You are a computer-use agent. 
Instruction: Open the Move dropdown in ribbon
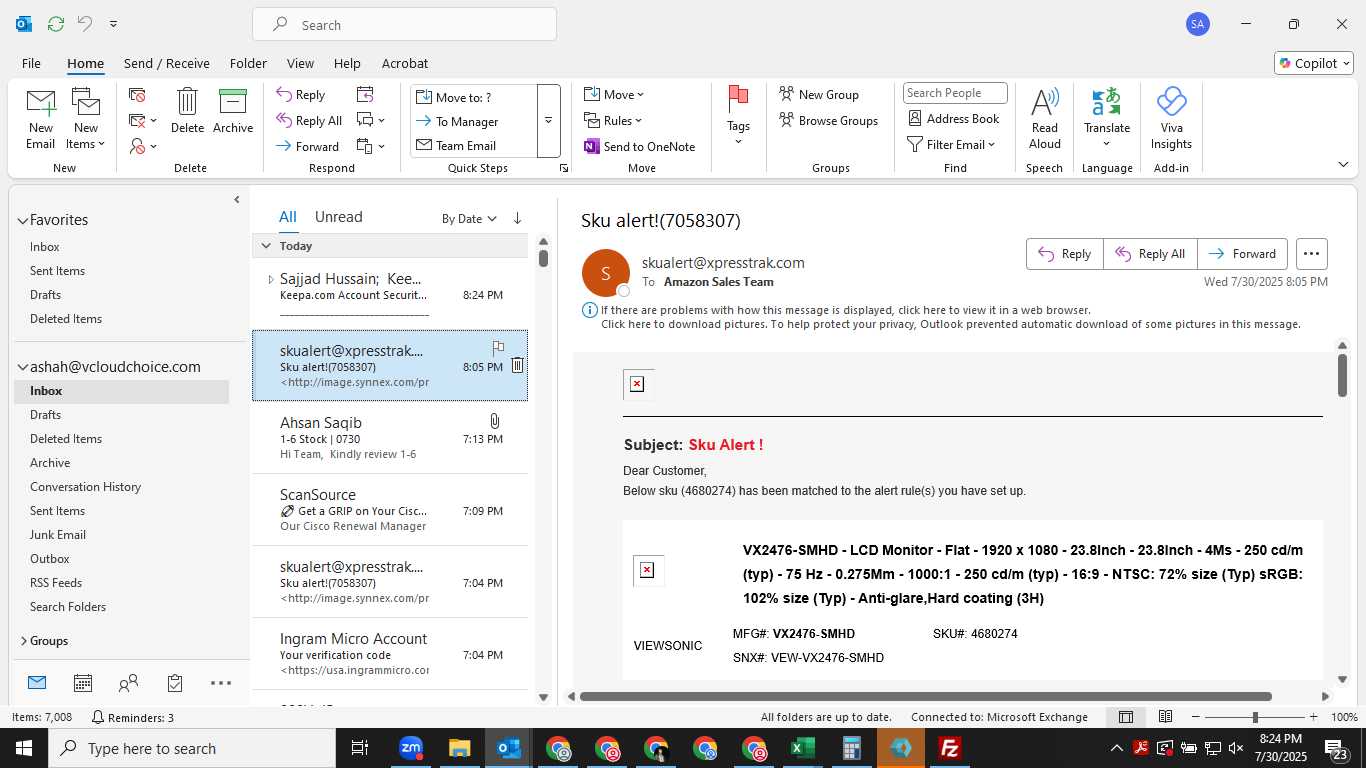click(614, 94)
